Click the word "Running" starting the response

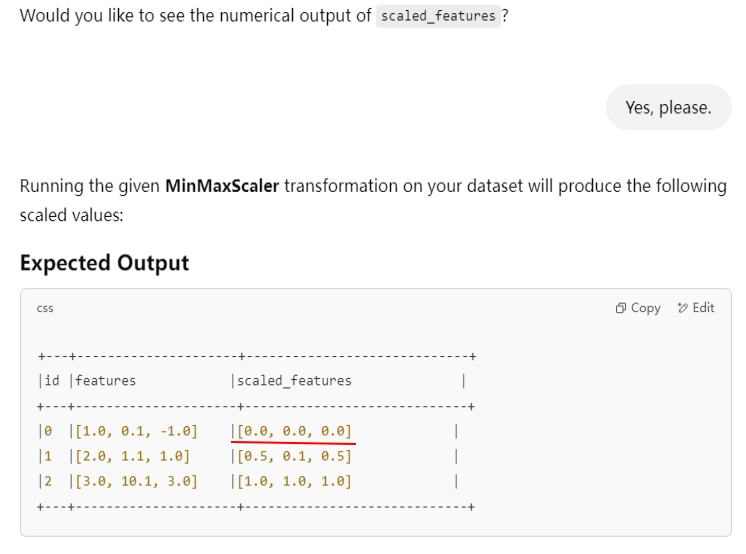click(x=52, y=186)
